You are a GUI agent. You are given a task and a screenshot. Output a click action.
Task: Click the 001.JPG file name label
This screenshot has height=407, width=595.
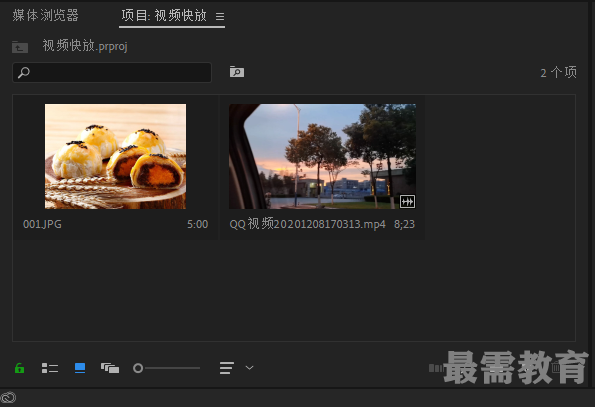(x=42, y=224)
